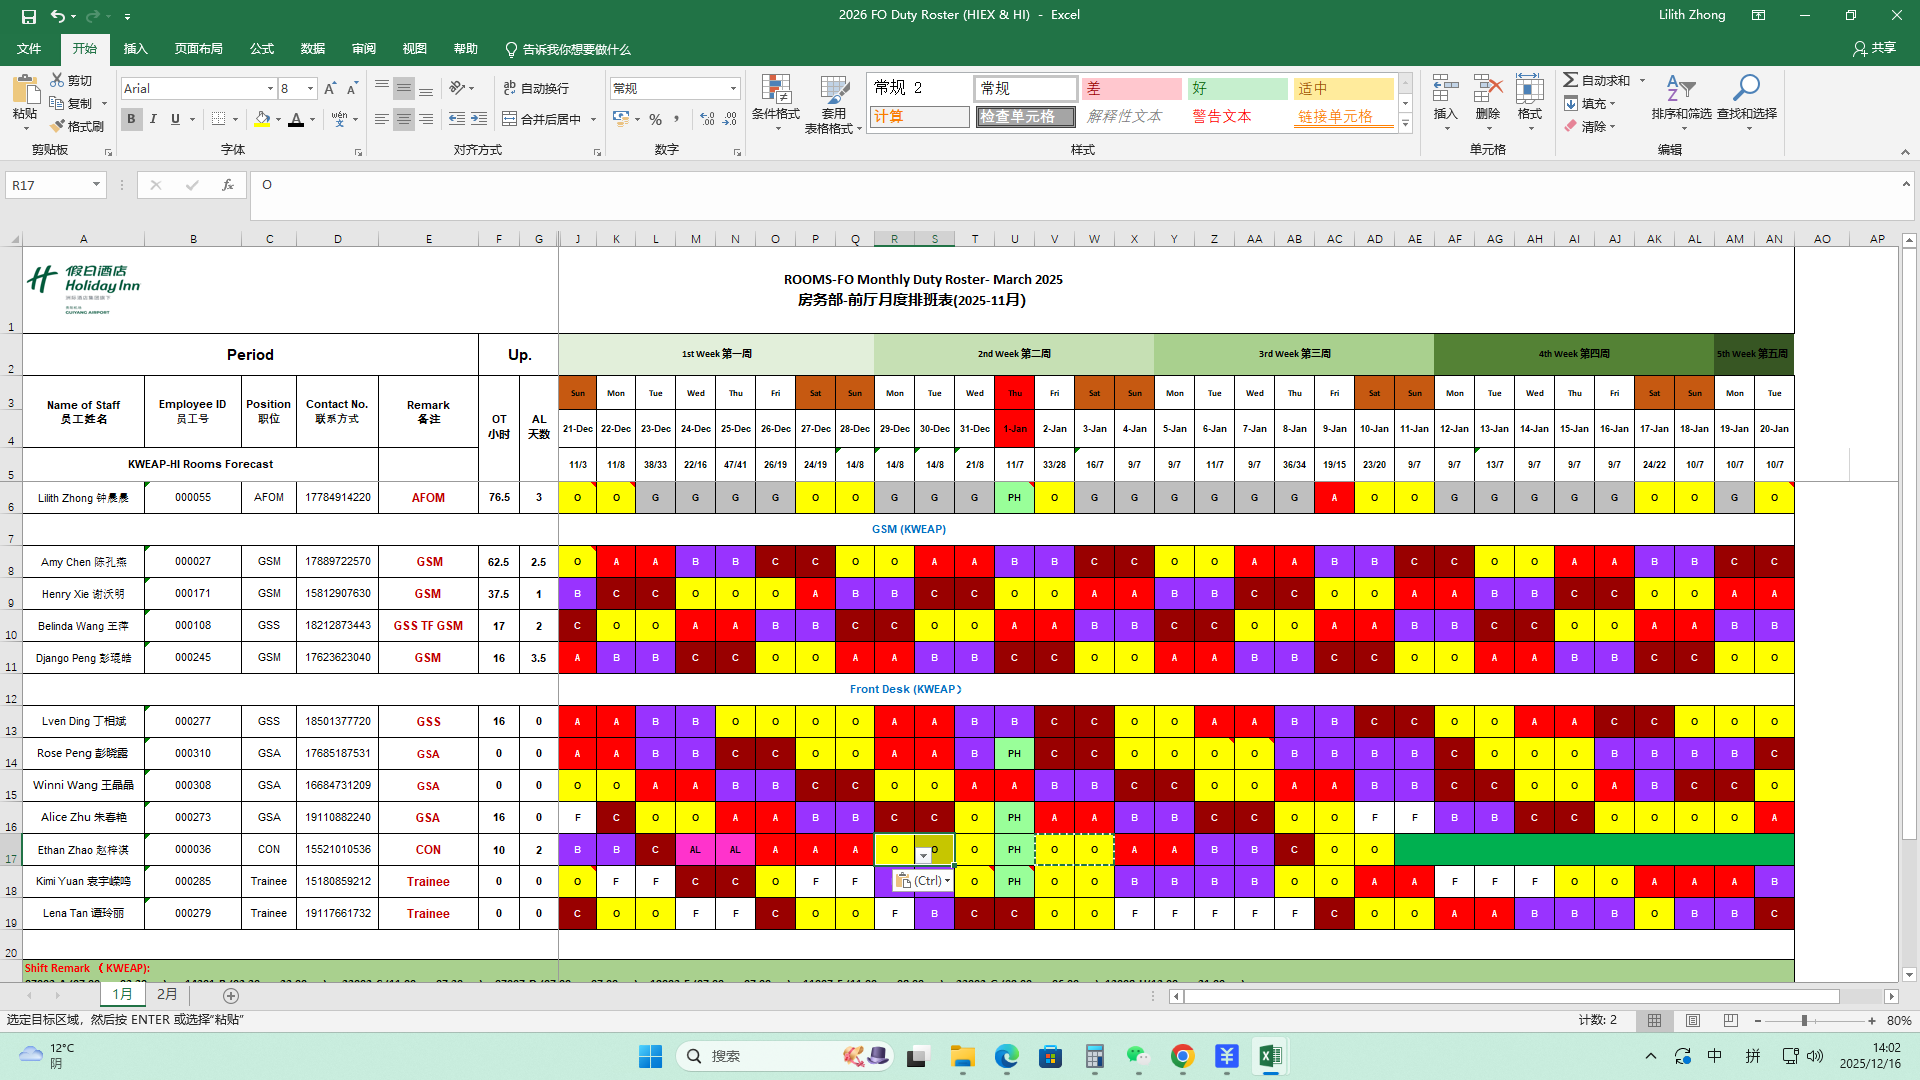Click the Format Painter brush icon

pyautogui.click(x=58, y=126)
